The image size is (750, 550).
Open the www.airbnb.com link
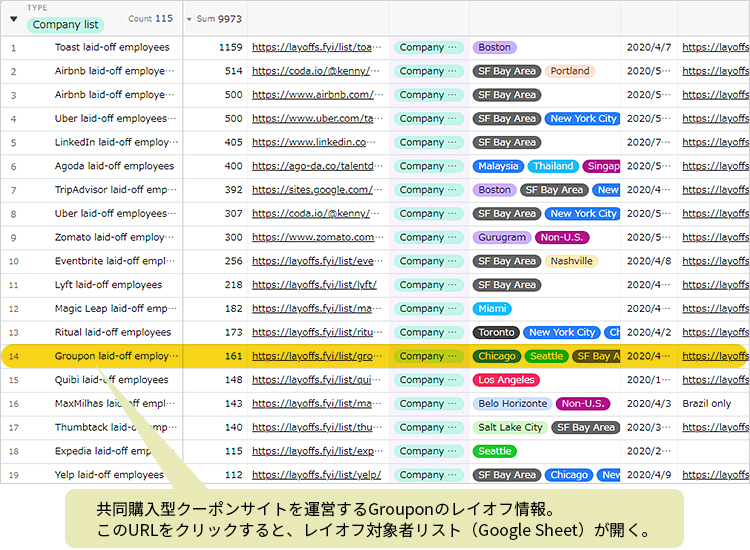(318, 95)
